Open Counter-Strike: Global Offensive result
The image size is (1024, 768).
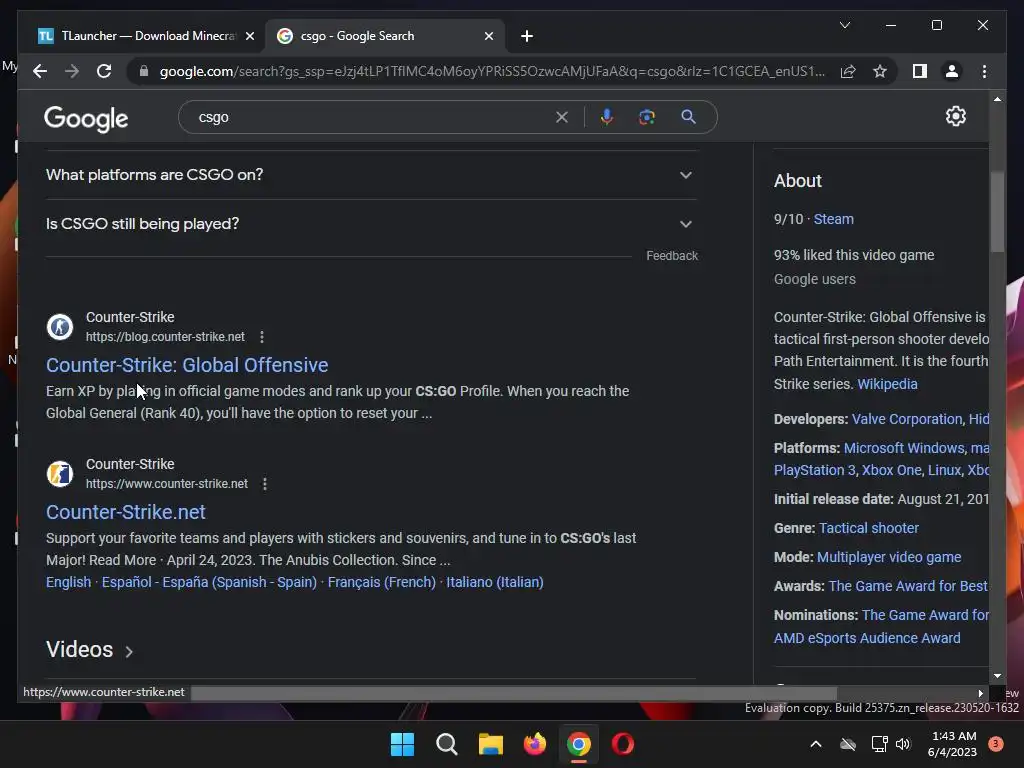point(187,365)
